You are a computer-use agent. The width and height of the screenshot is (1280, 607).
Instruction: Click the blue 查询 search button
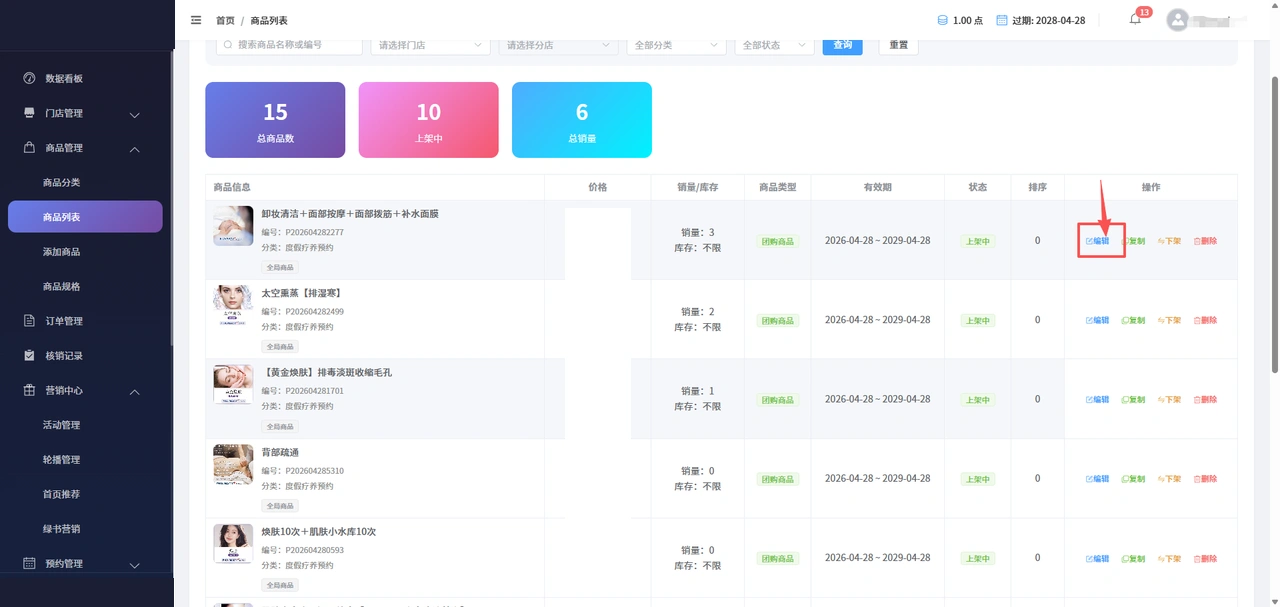pos(843,45)
